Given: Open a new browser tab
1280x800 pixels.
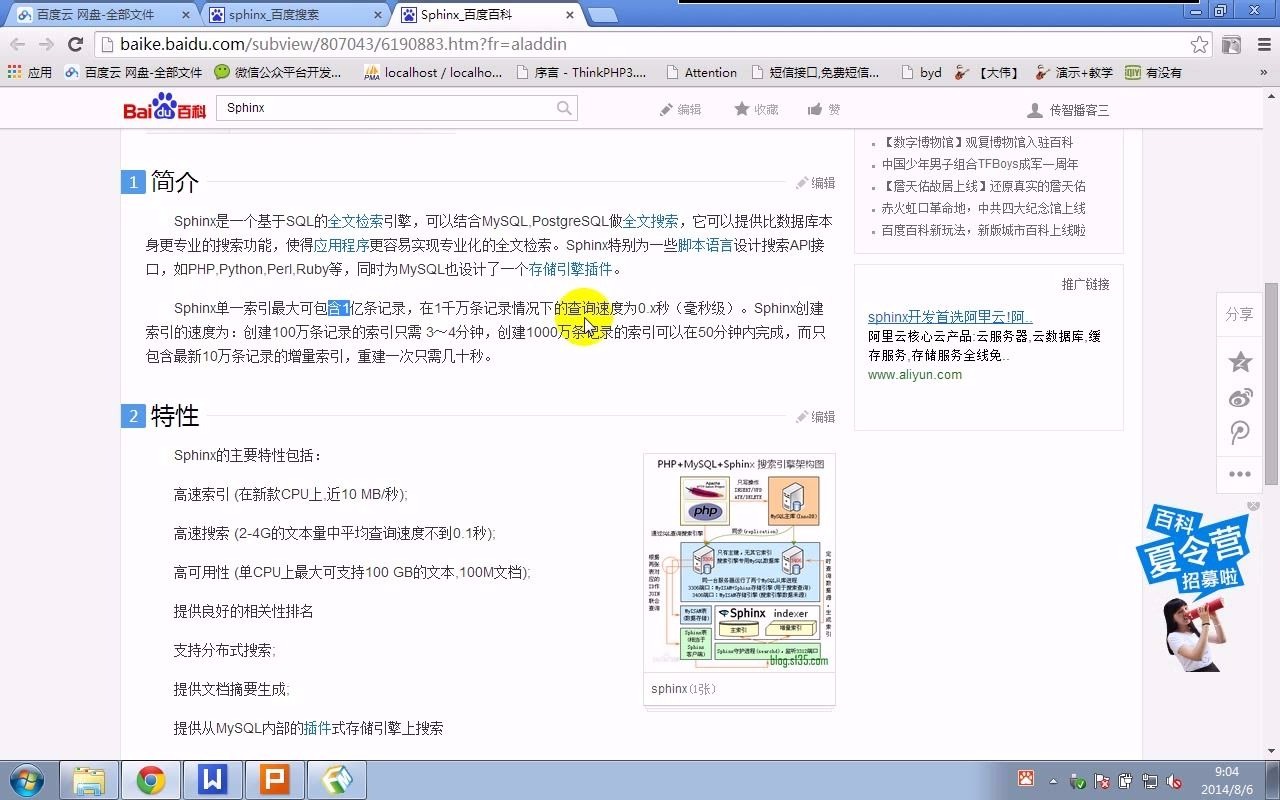Looking at the screenshot, I should 602,15.
